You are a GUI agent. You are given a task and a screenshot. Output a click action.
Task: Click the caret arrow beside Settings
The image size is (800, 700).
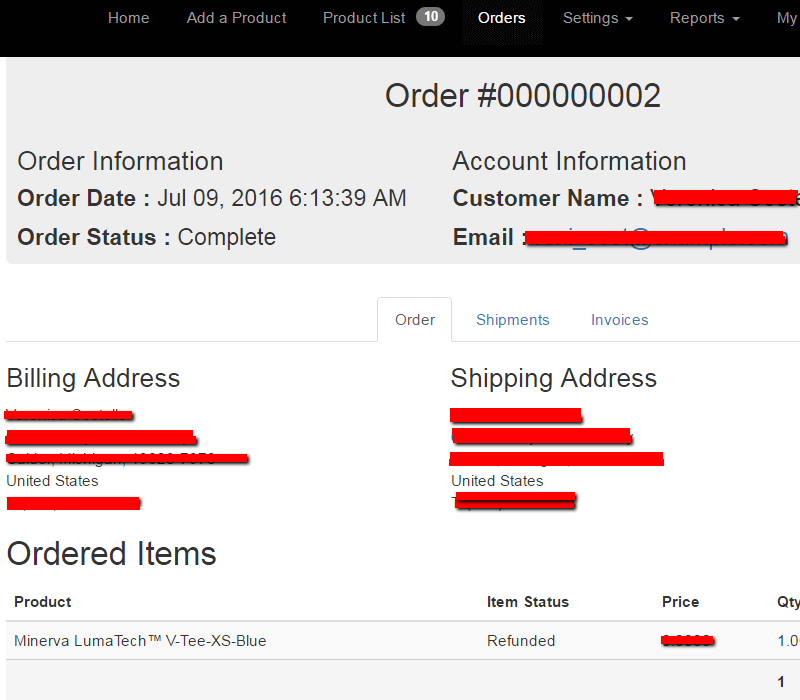628,19
